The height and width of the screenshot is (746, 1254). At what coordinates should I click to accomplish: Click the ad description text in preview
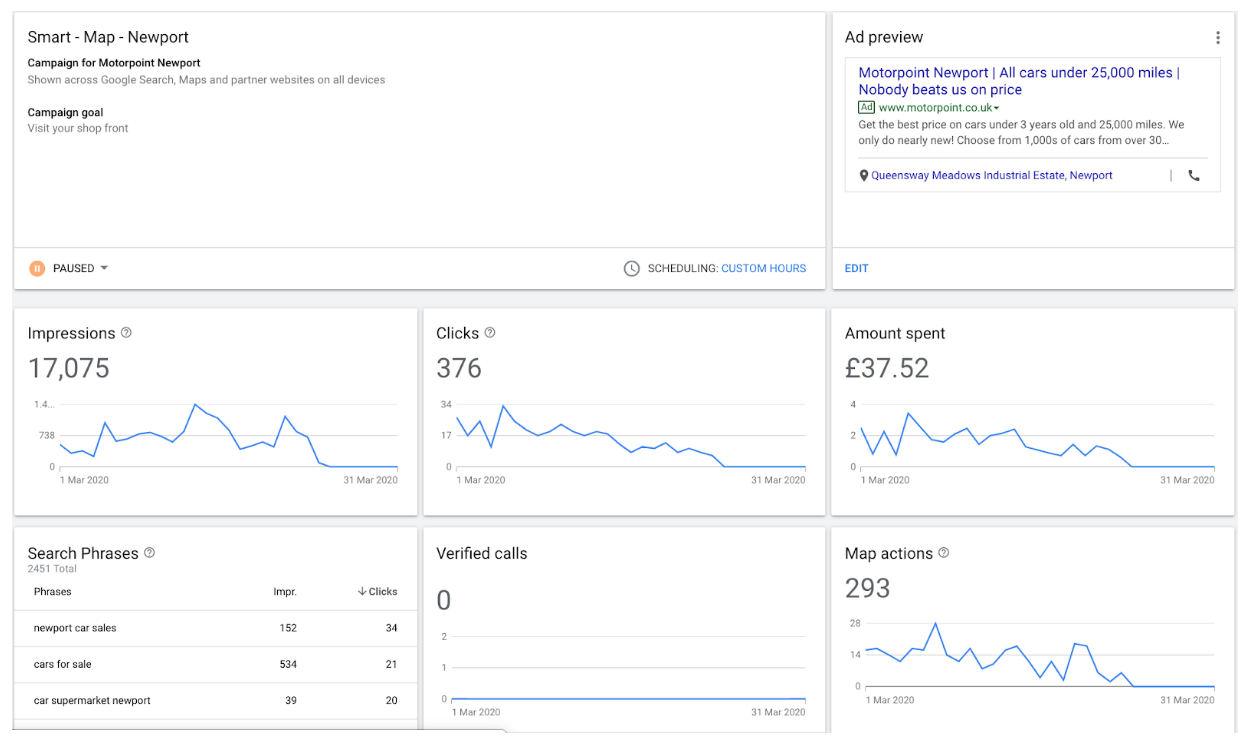[1021, 133]
